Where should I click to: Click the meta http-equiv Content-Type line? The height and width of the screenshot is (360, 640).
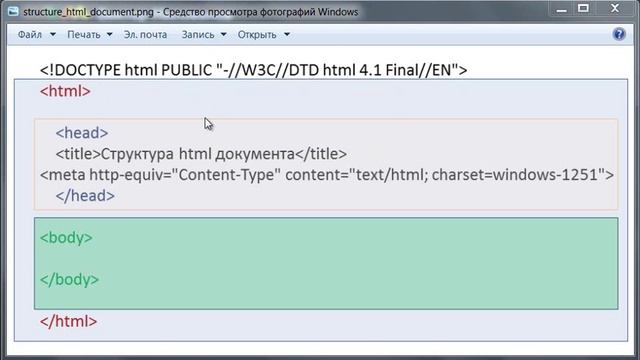click(x=327, y=175)
